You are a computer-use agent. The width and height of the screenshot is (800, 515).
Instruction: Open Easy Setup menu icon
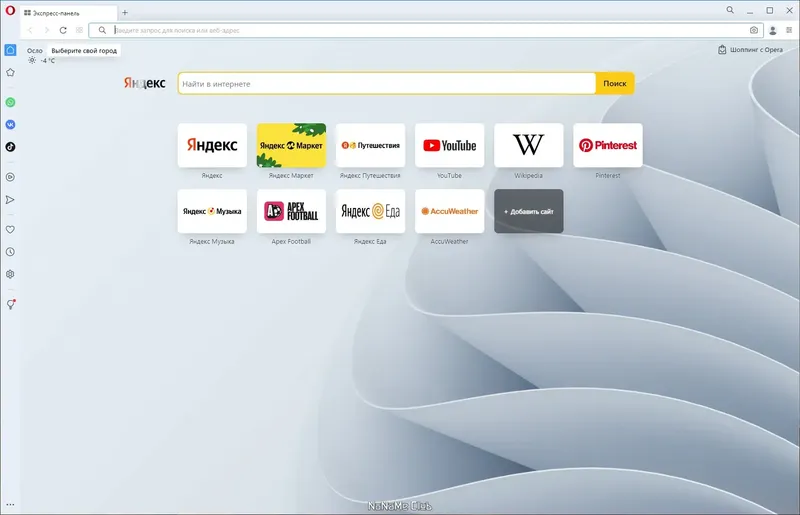[789, 30]
